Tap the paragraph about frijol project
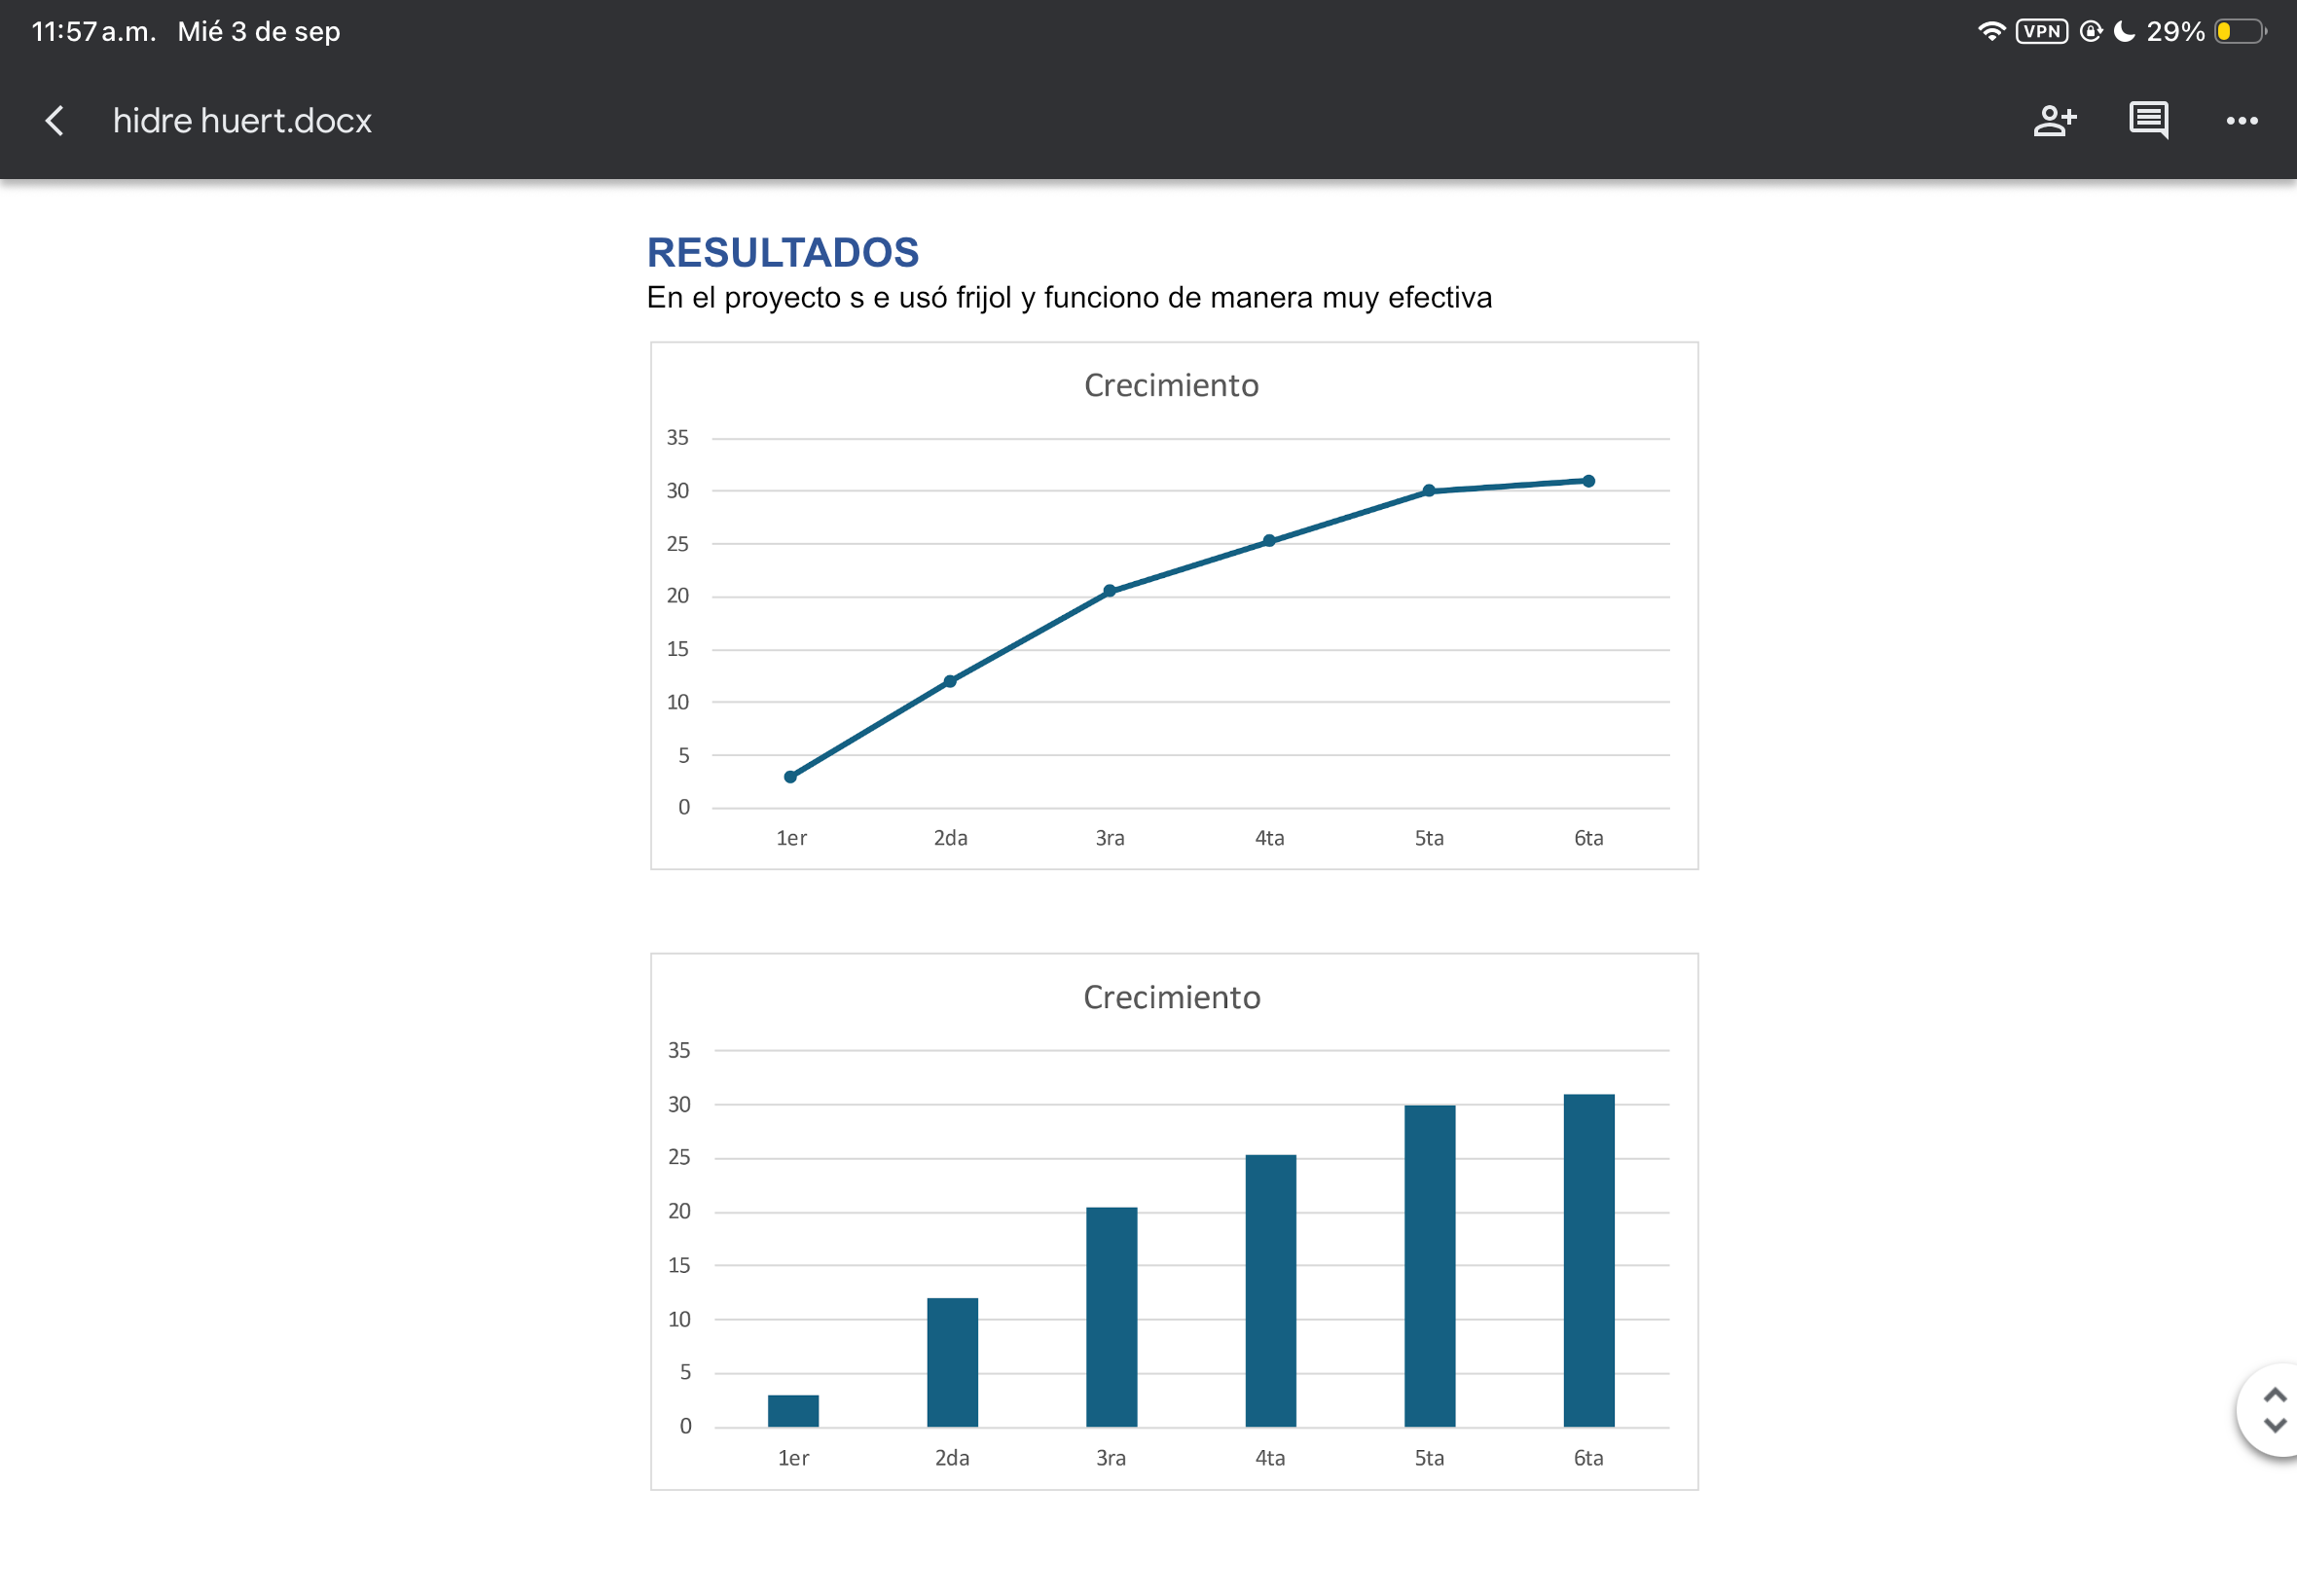Viewport: 2297px width, 1596px height. pos(1068,298)
